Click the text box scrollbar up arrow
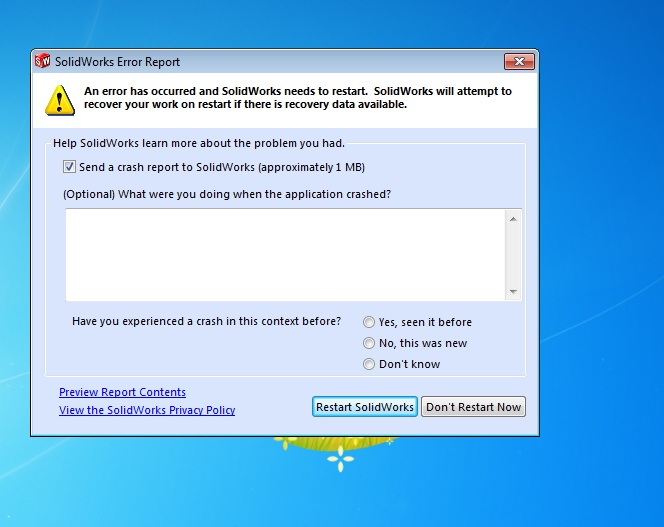Viewport: 664px width, 527px height. (513, 219)
